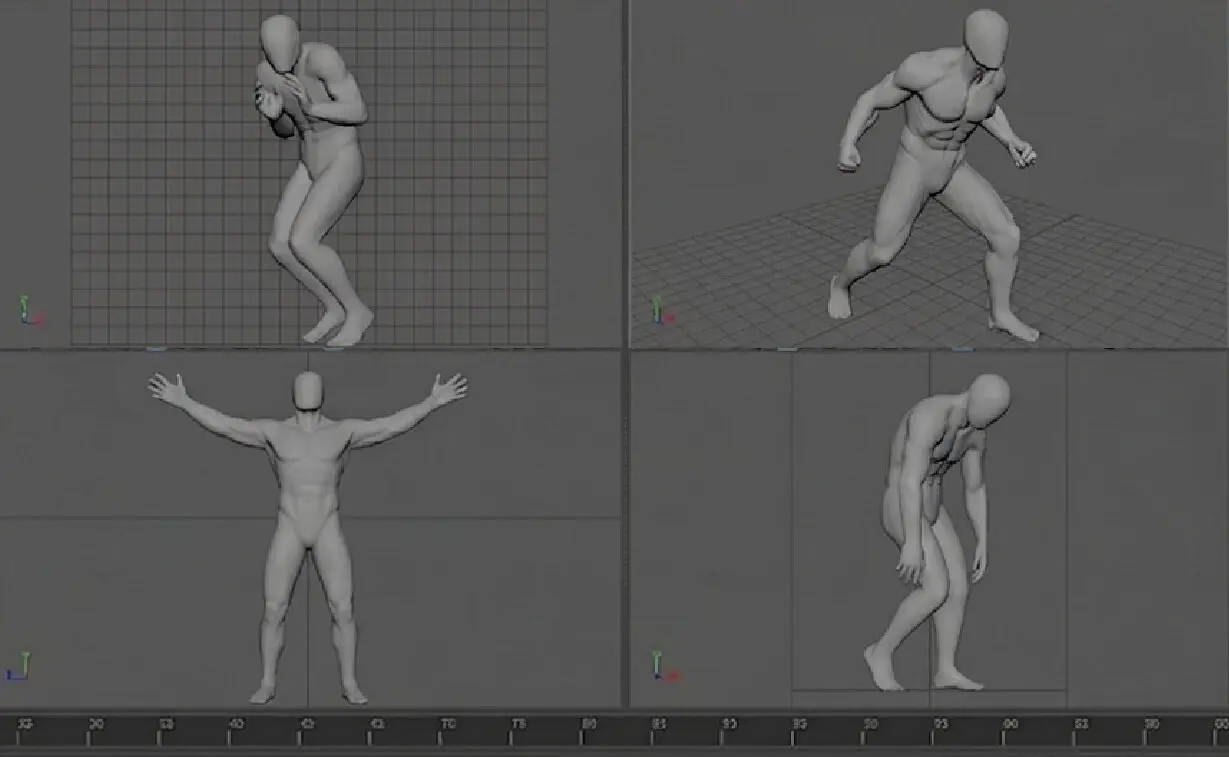The height and width of the screenshot is (757, 1229).
Task: Click the axis gizmo in the bottom-right viewport
Action: (x=662, y=665)
